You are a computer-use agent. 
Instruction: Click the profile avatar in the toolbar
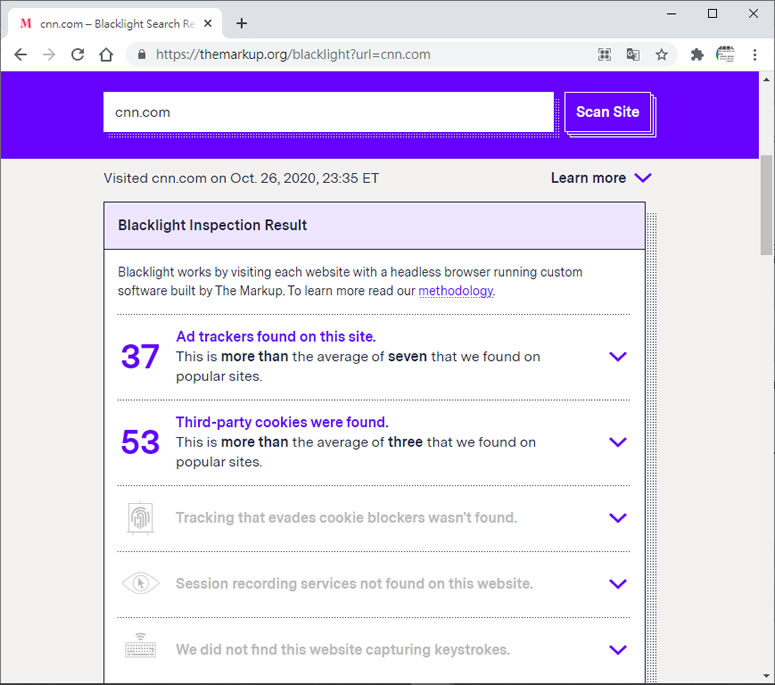pyautogui.click(x=726, y=55)
